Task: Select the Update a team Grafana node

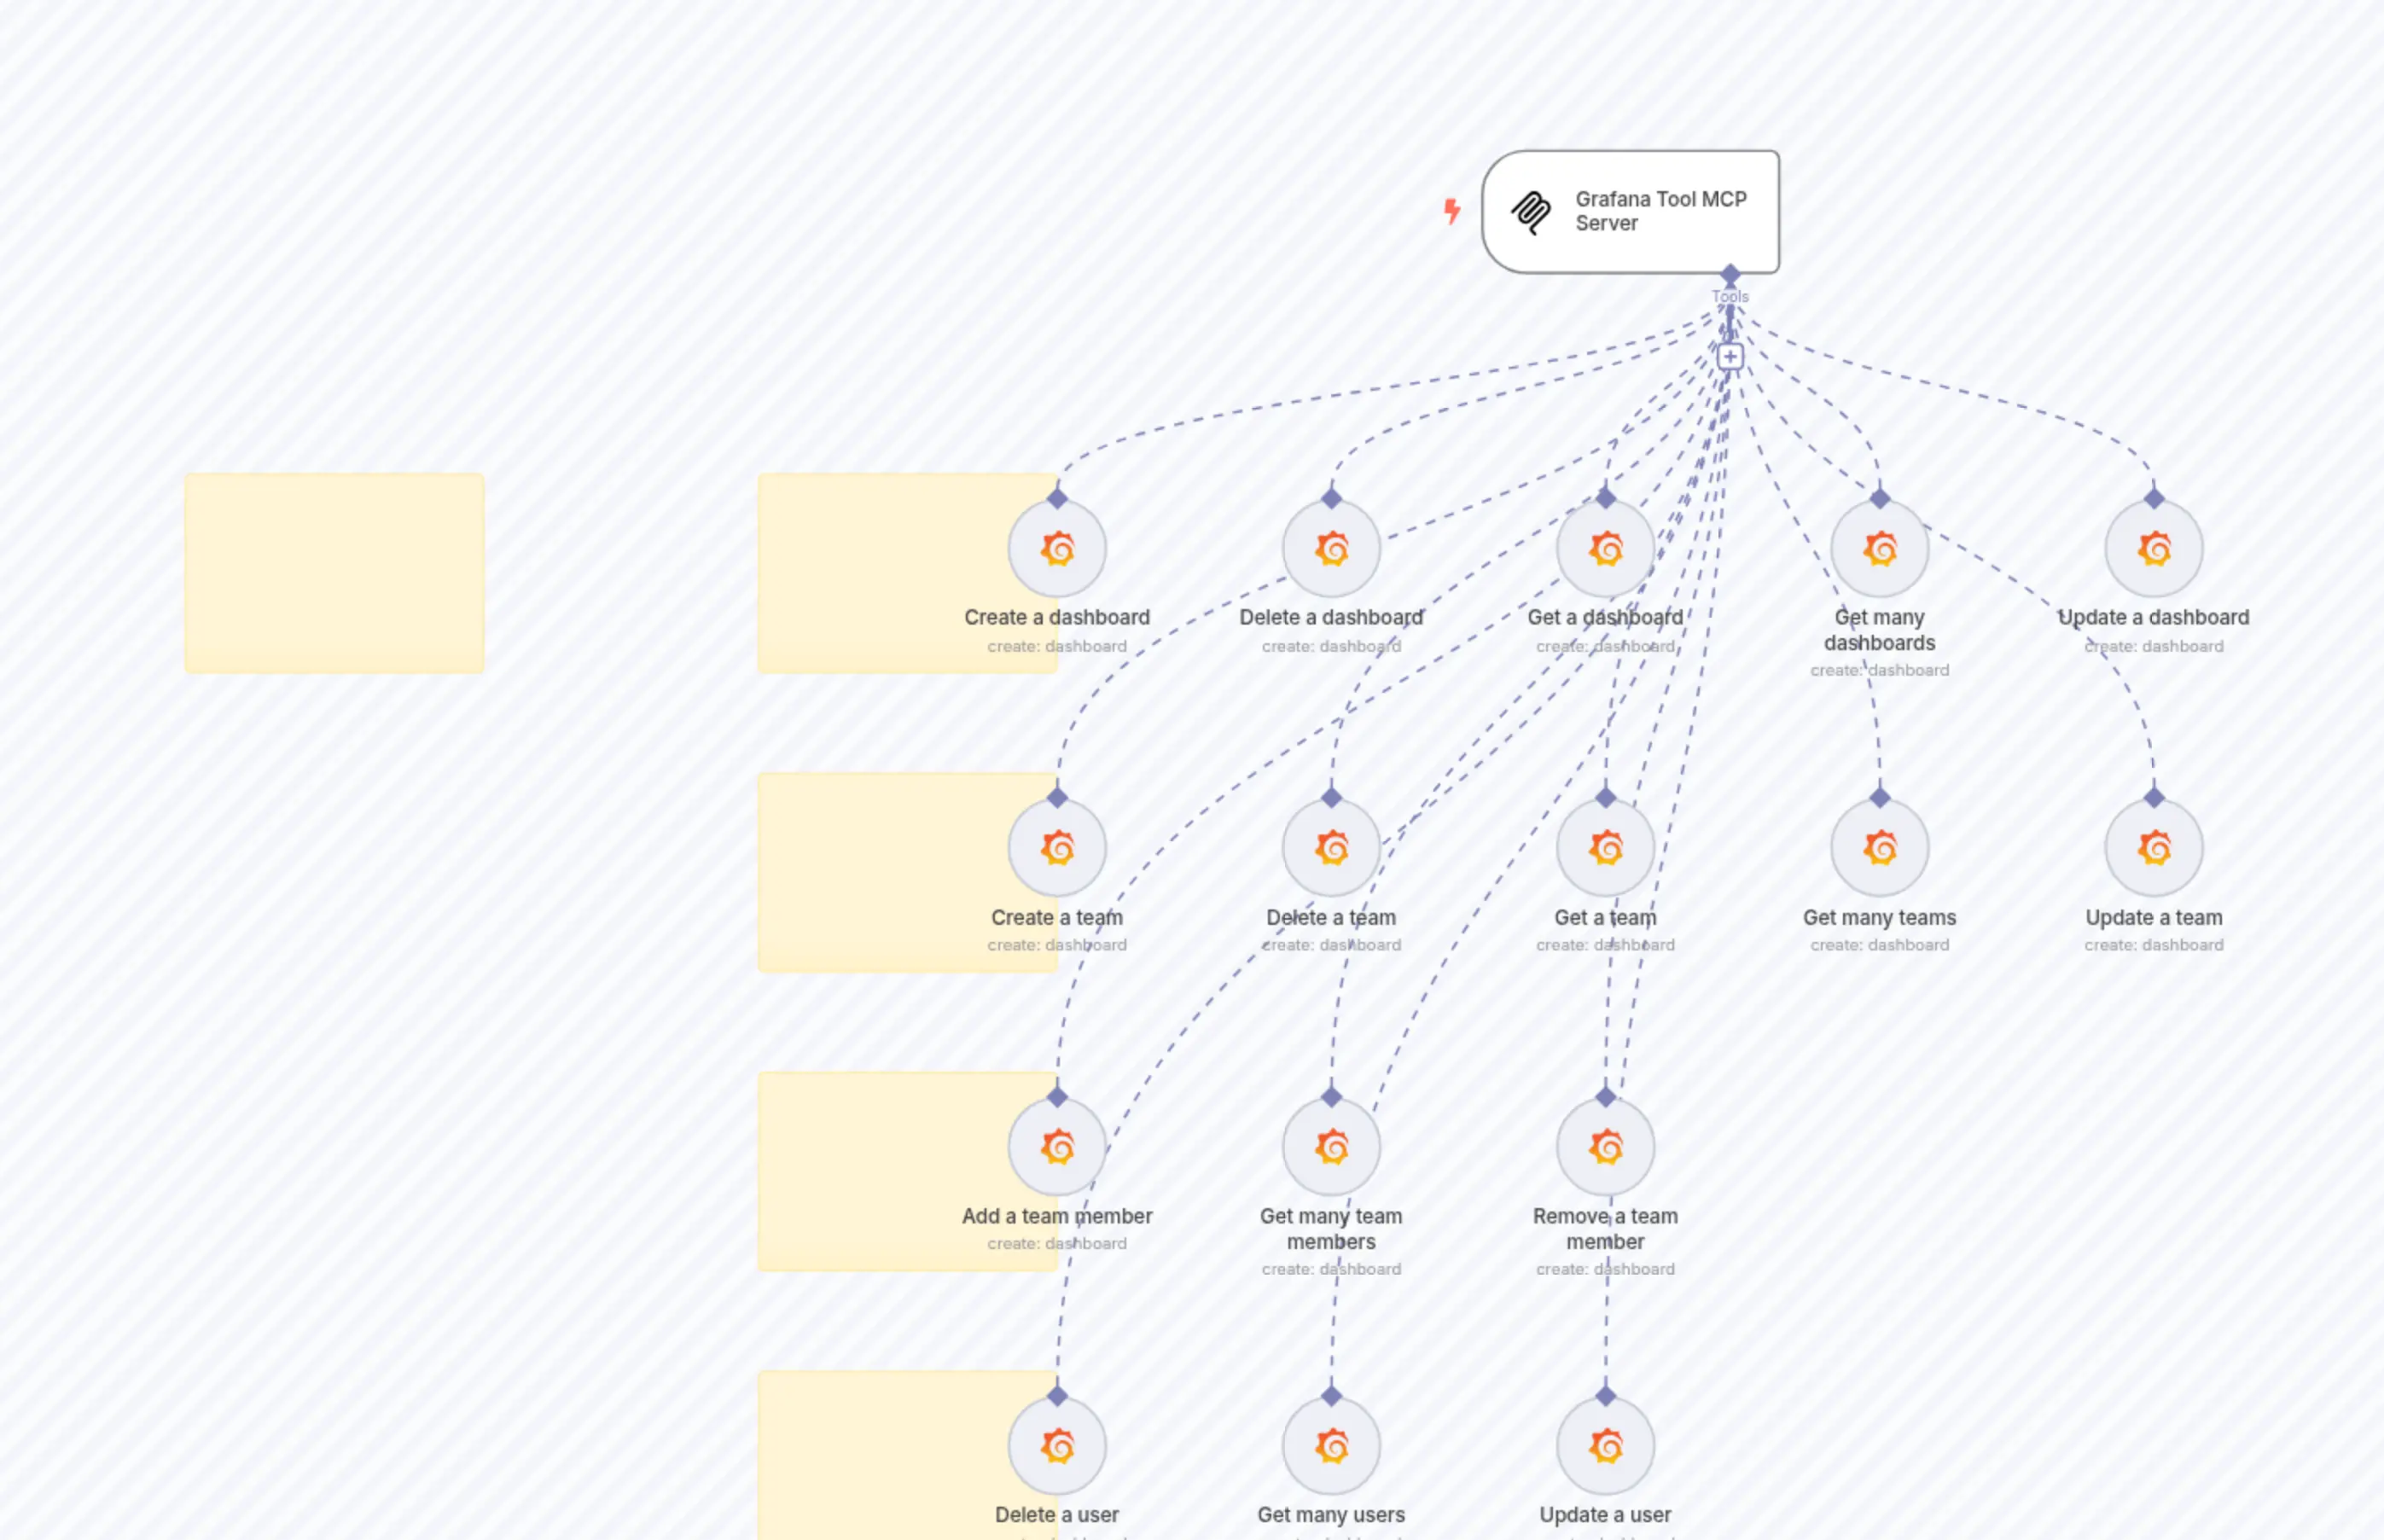Action: pos(2152,846)
